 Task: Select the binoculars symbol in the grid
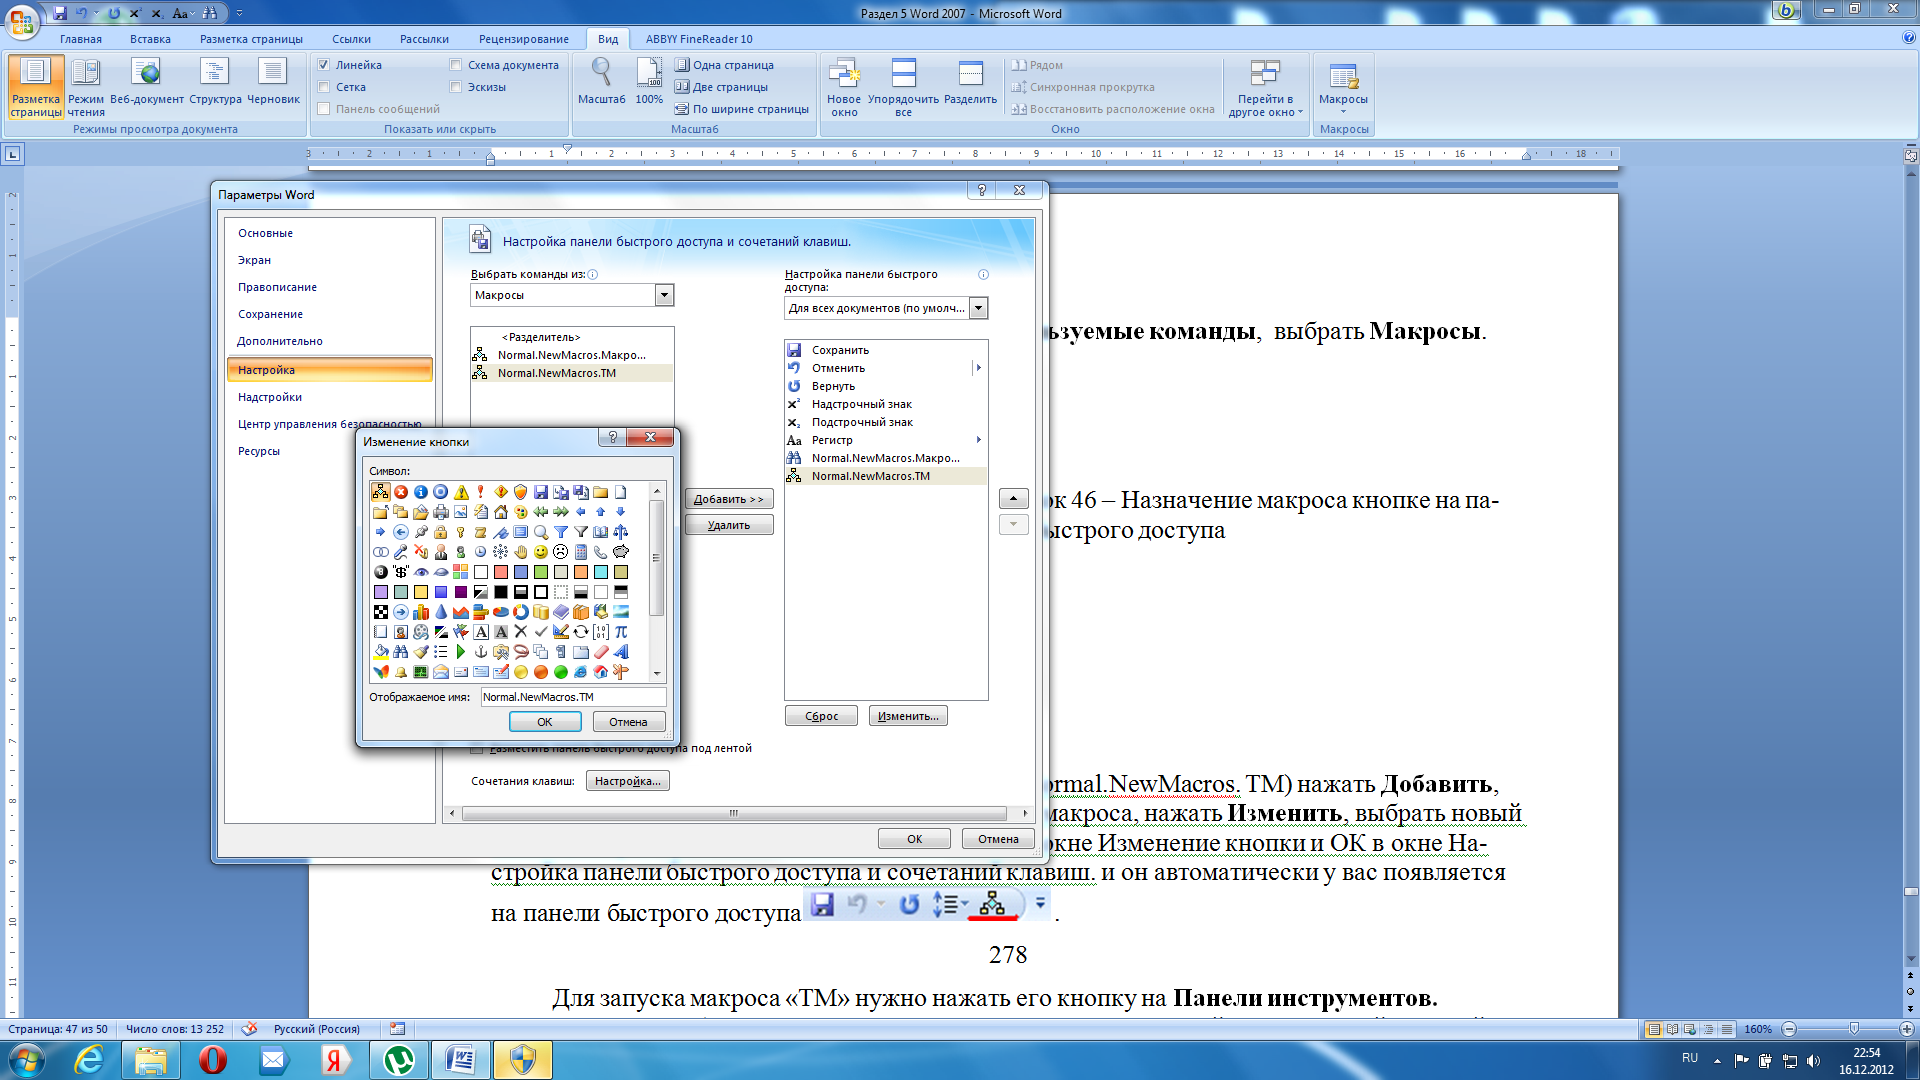[401, 652]
